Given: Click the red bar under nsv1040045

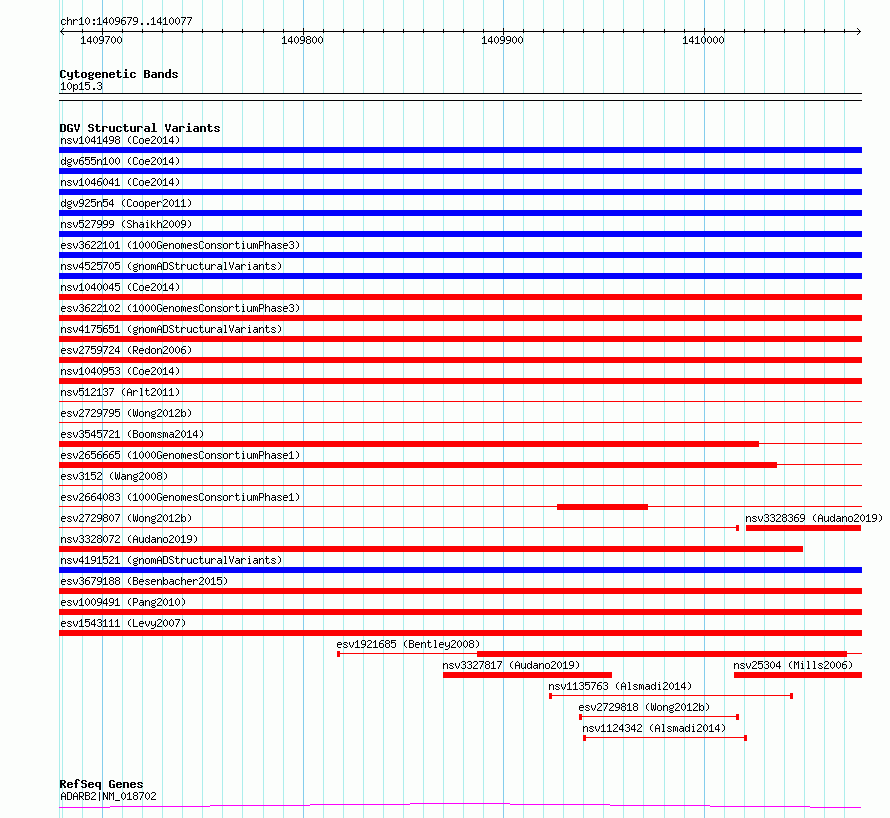Looking at the screenshot, I should pos(460,297).
